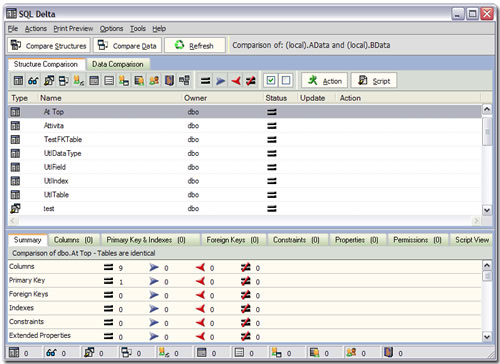Click the object list scrollbar up arrow
Image resolution: width=500 pixels, height=364 pixels.
coord(487,109)
